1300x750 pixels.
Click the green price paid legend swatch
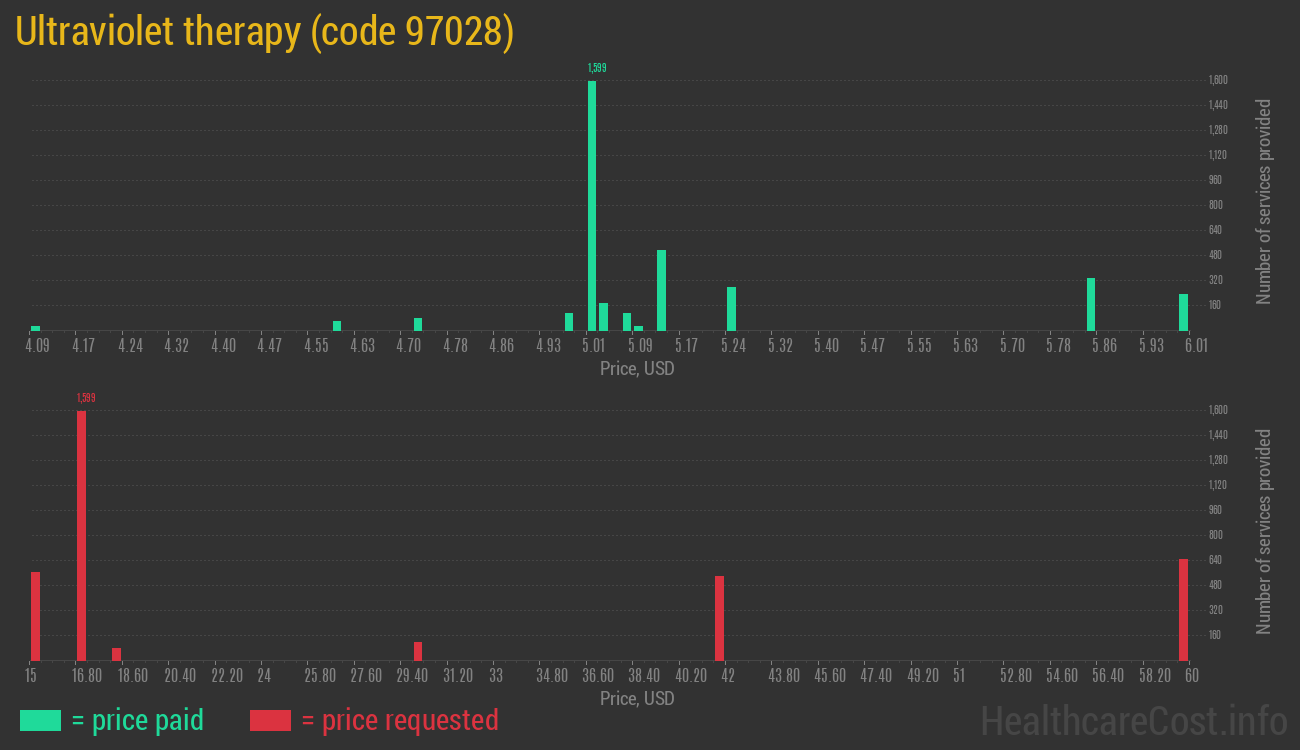coord(40,720)
